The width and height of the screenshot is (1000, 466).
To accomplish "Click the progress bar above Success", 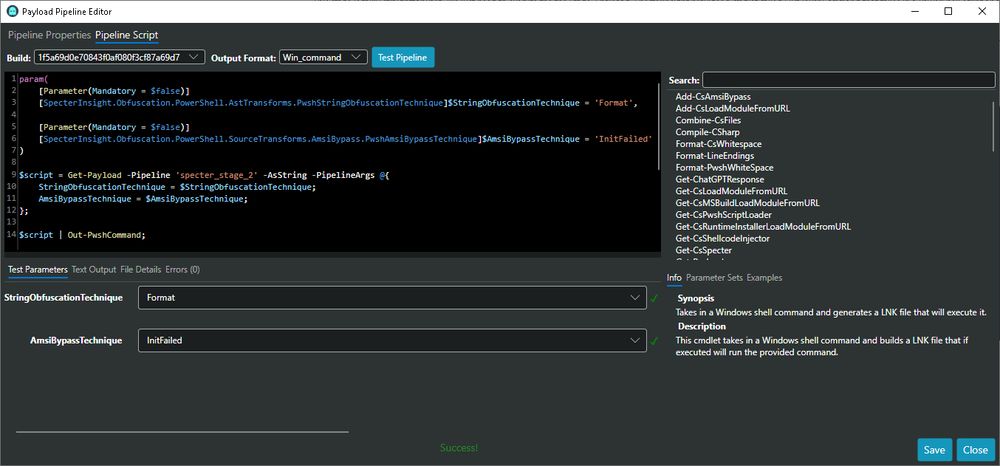I will point(182,432).
